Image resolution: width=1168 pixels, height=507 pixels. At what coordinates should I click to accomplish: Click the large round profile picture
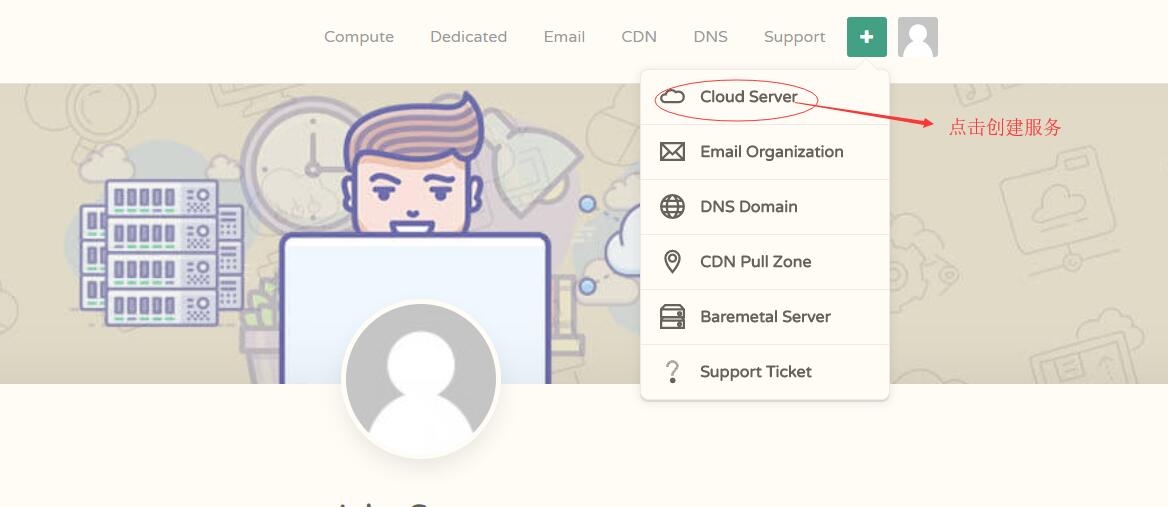pyautogui.click(x=421, y=379)
